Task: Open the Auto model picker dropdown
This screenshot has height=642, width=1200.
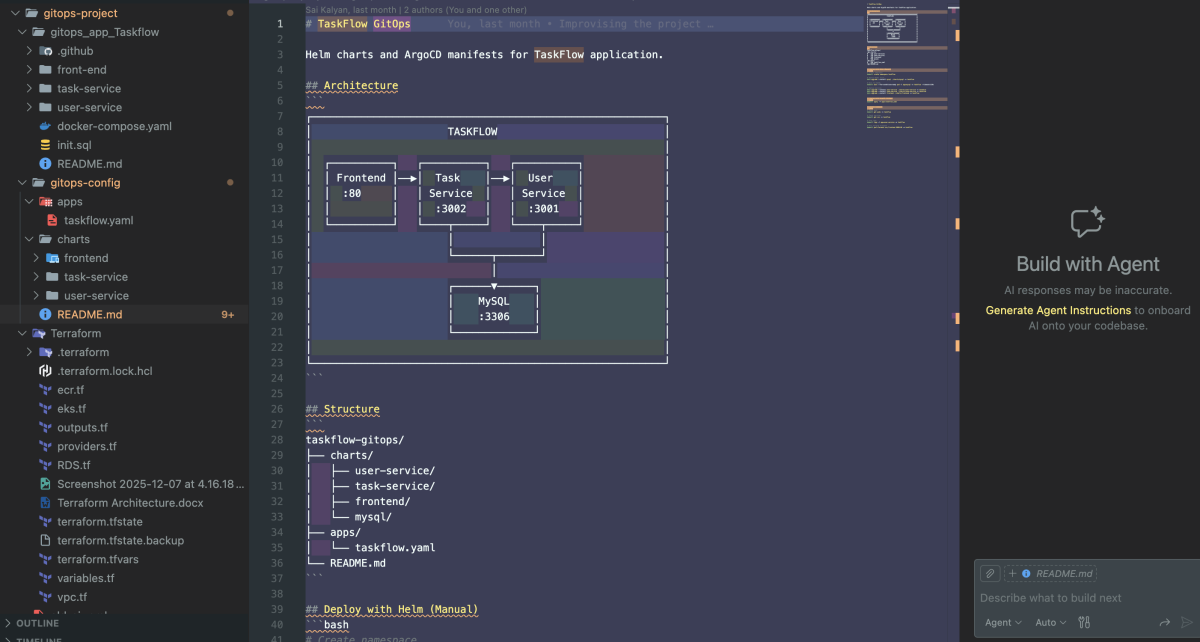Action: tap(1050, 622)
